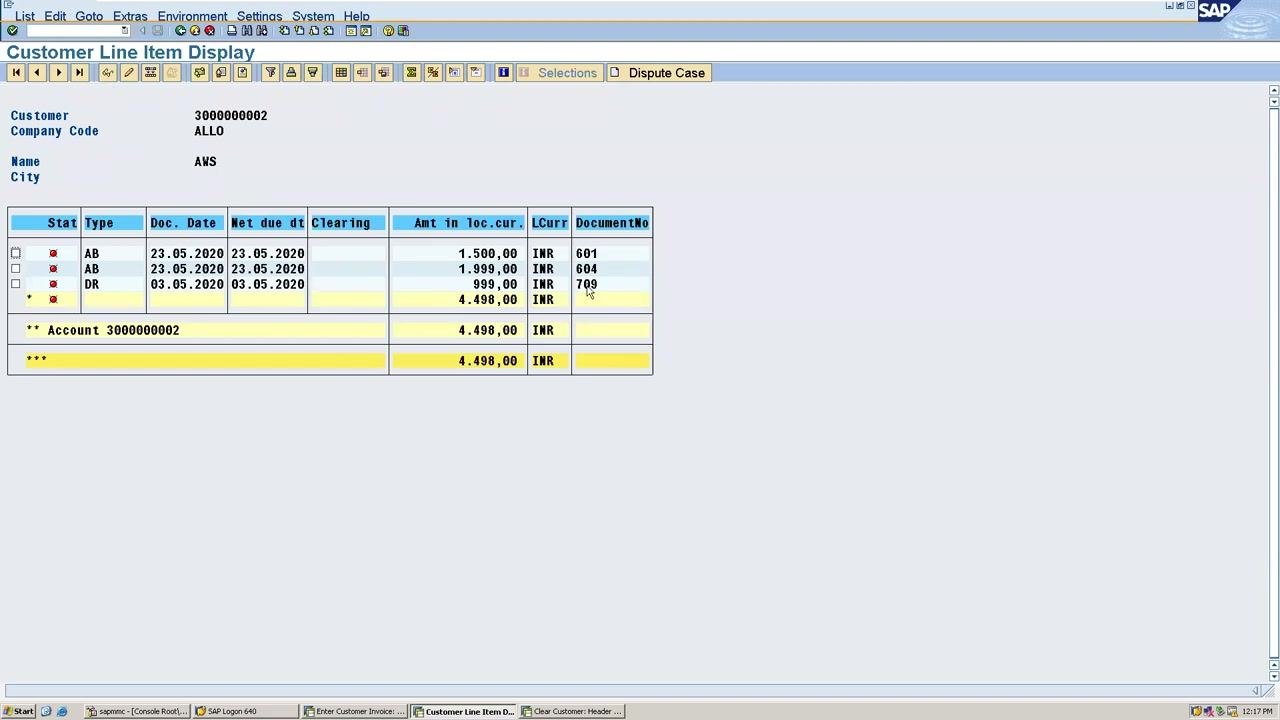Click the red status icon for document 604
The image size is (1280, 720).
pos(53,269)
